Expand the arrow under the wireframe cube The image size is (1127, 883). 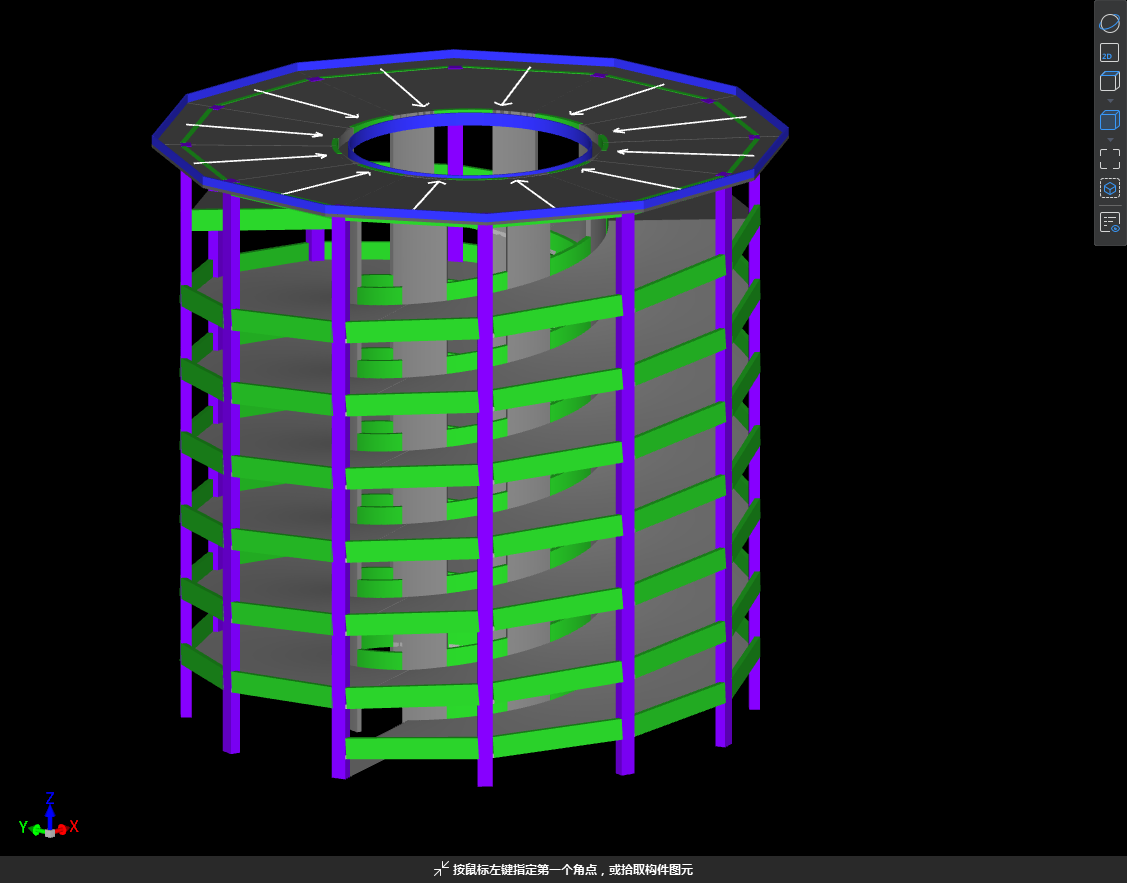point(1109,101)
